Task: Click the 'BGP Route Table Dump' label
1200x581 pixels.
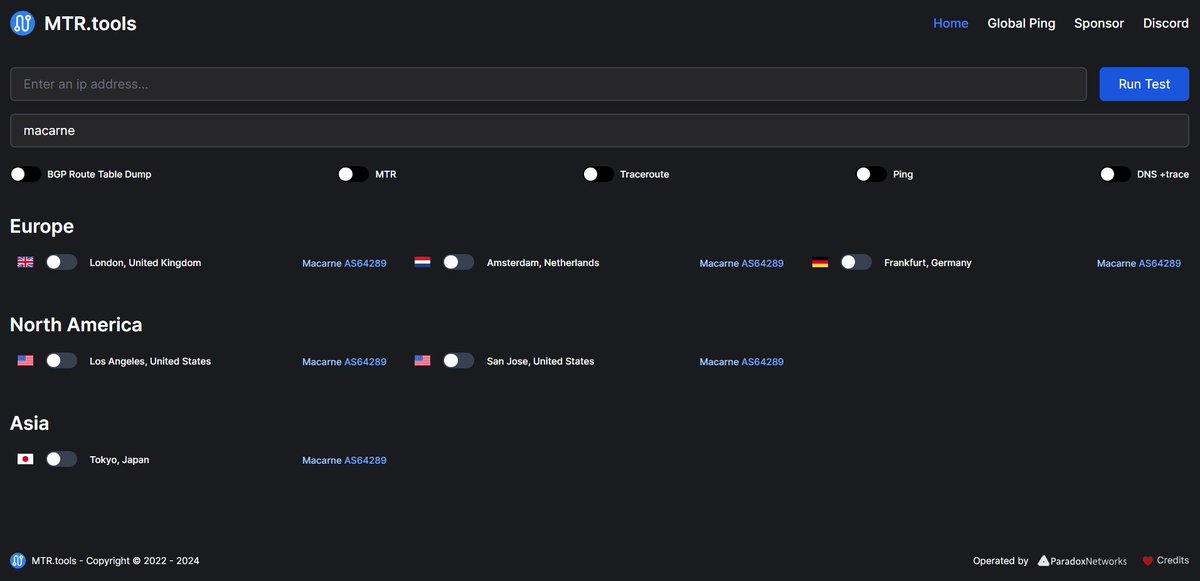Action: pos(99,174)
